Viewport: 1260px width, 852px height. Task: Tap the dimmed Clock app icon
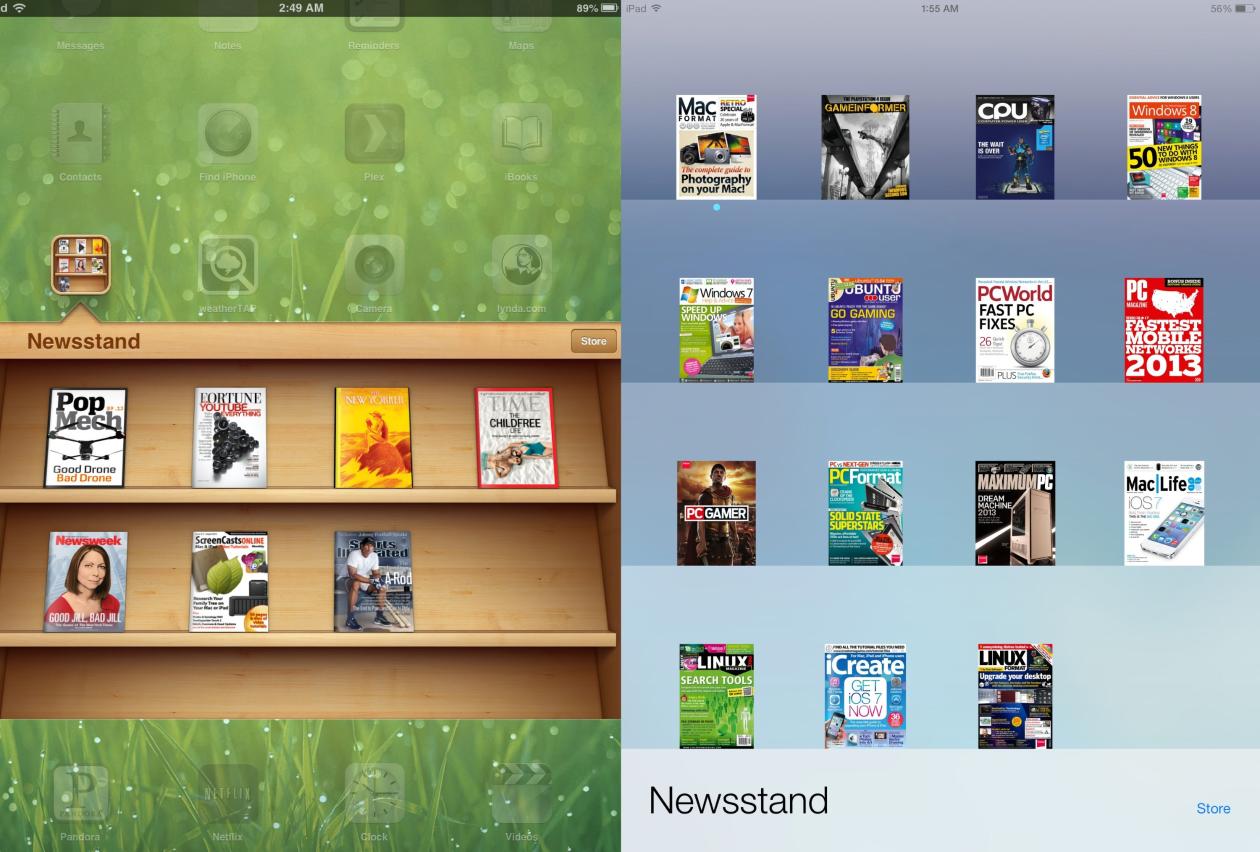[x=374, y=795]
